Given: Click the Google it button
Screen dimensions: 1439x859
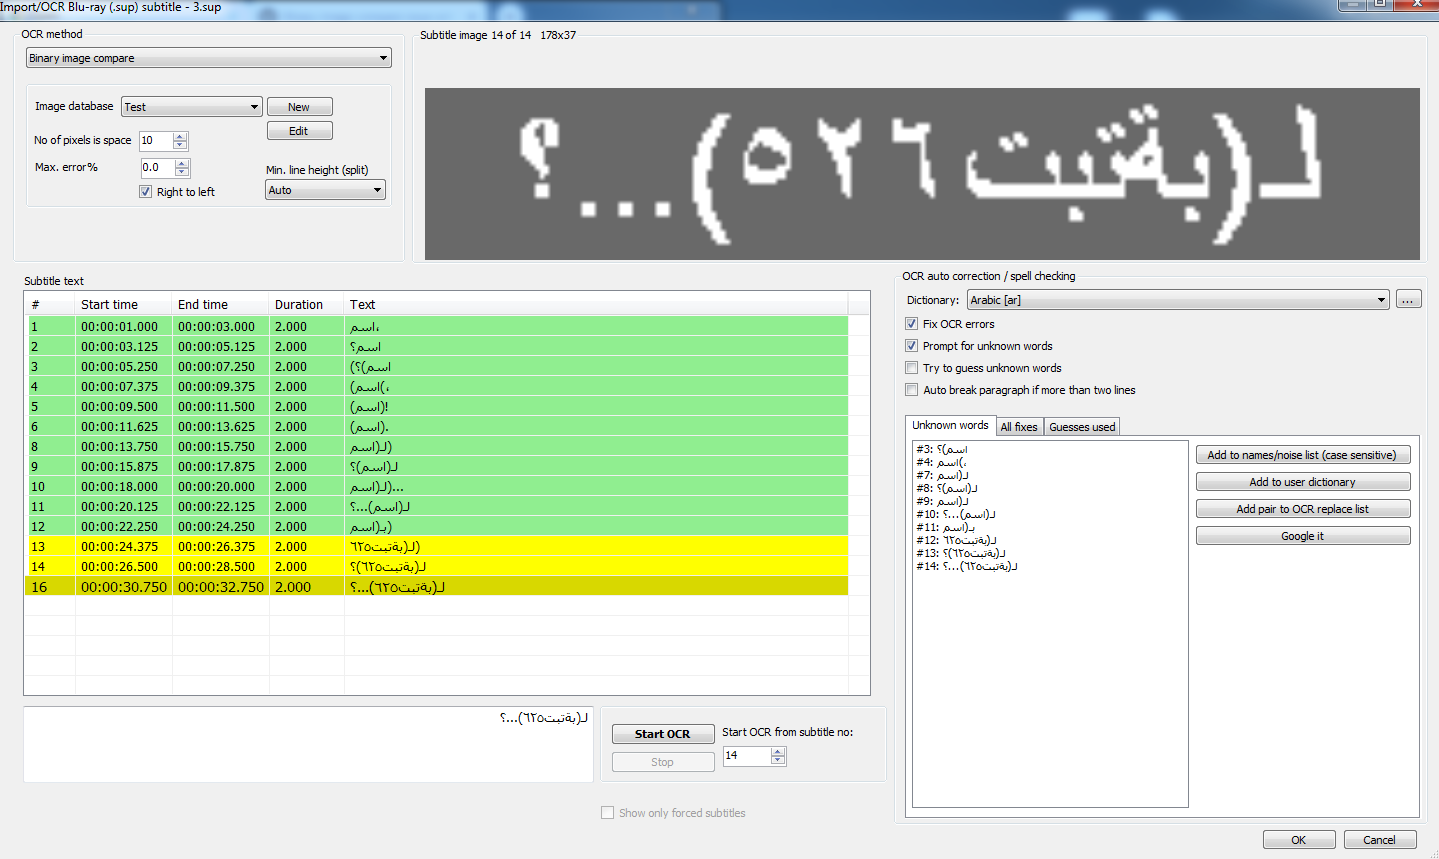Looking at the screenshot, I should [x=1302, y=536].
